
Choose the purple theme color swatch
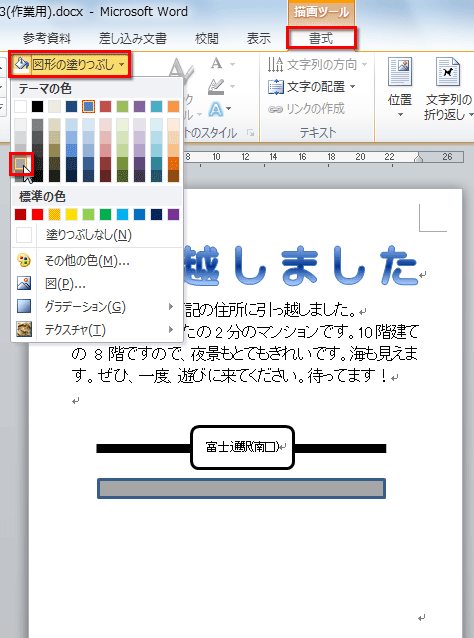click(x=139, y=107)
